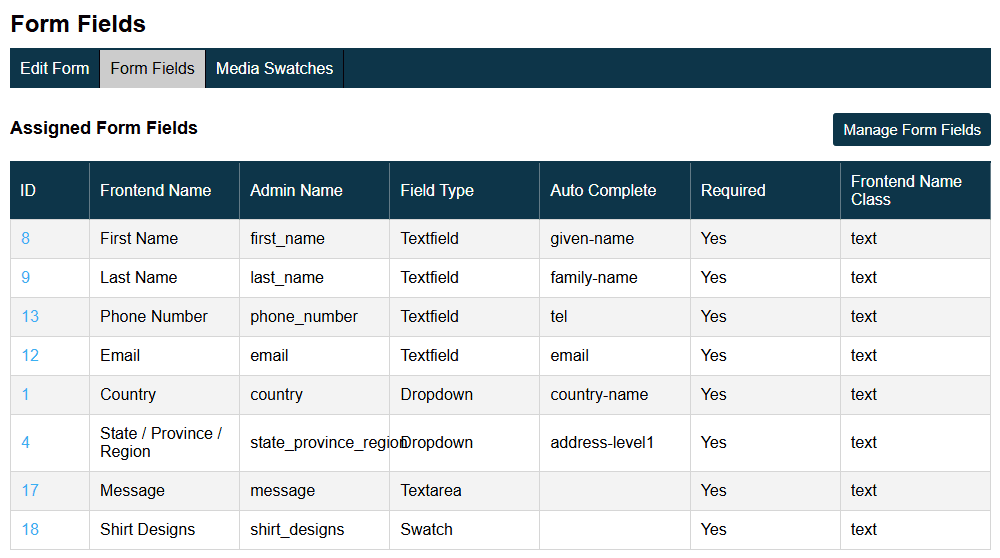This screenshot has height=558, width=1000.
Task: Click the Swatch field type cell
Action: point(464,529)
